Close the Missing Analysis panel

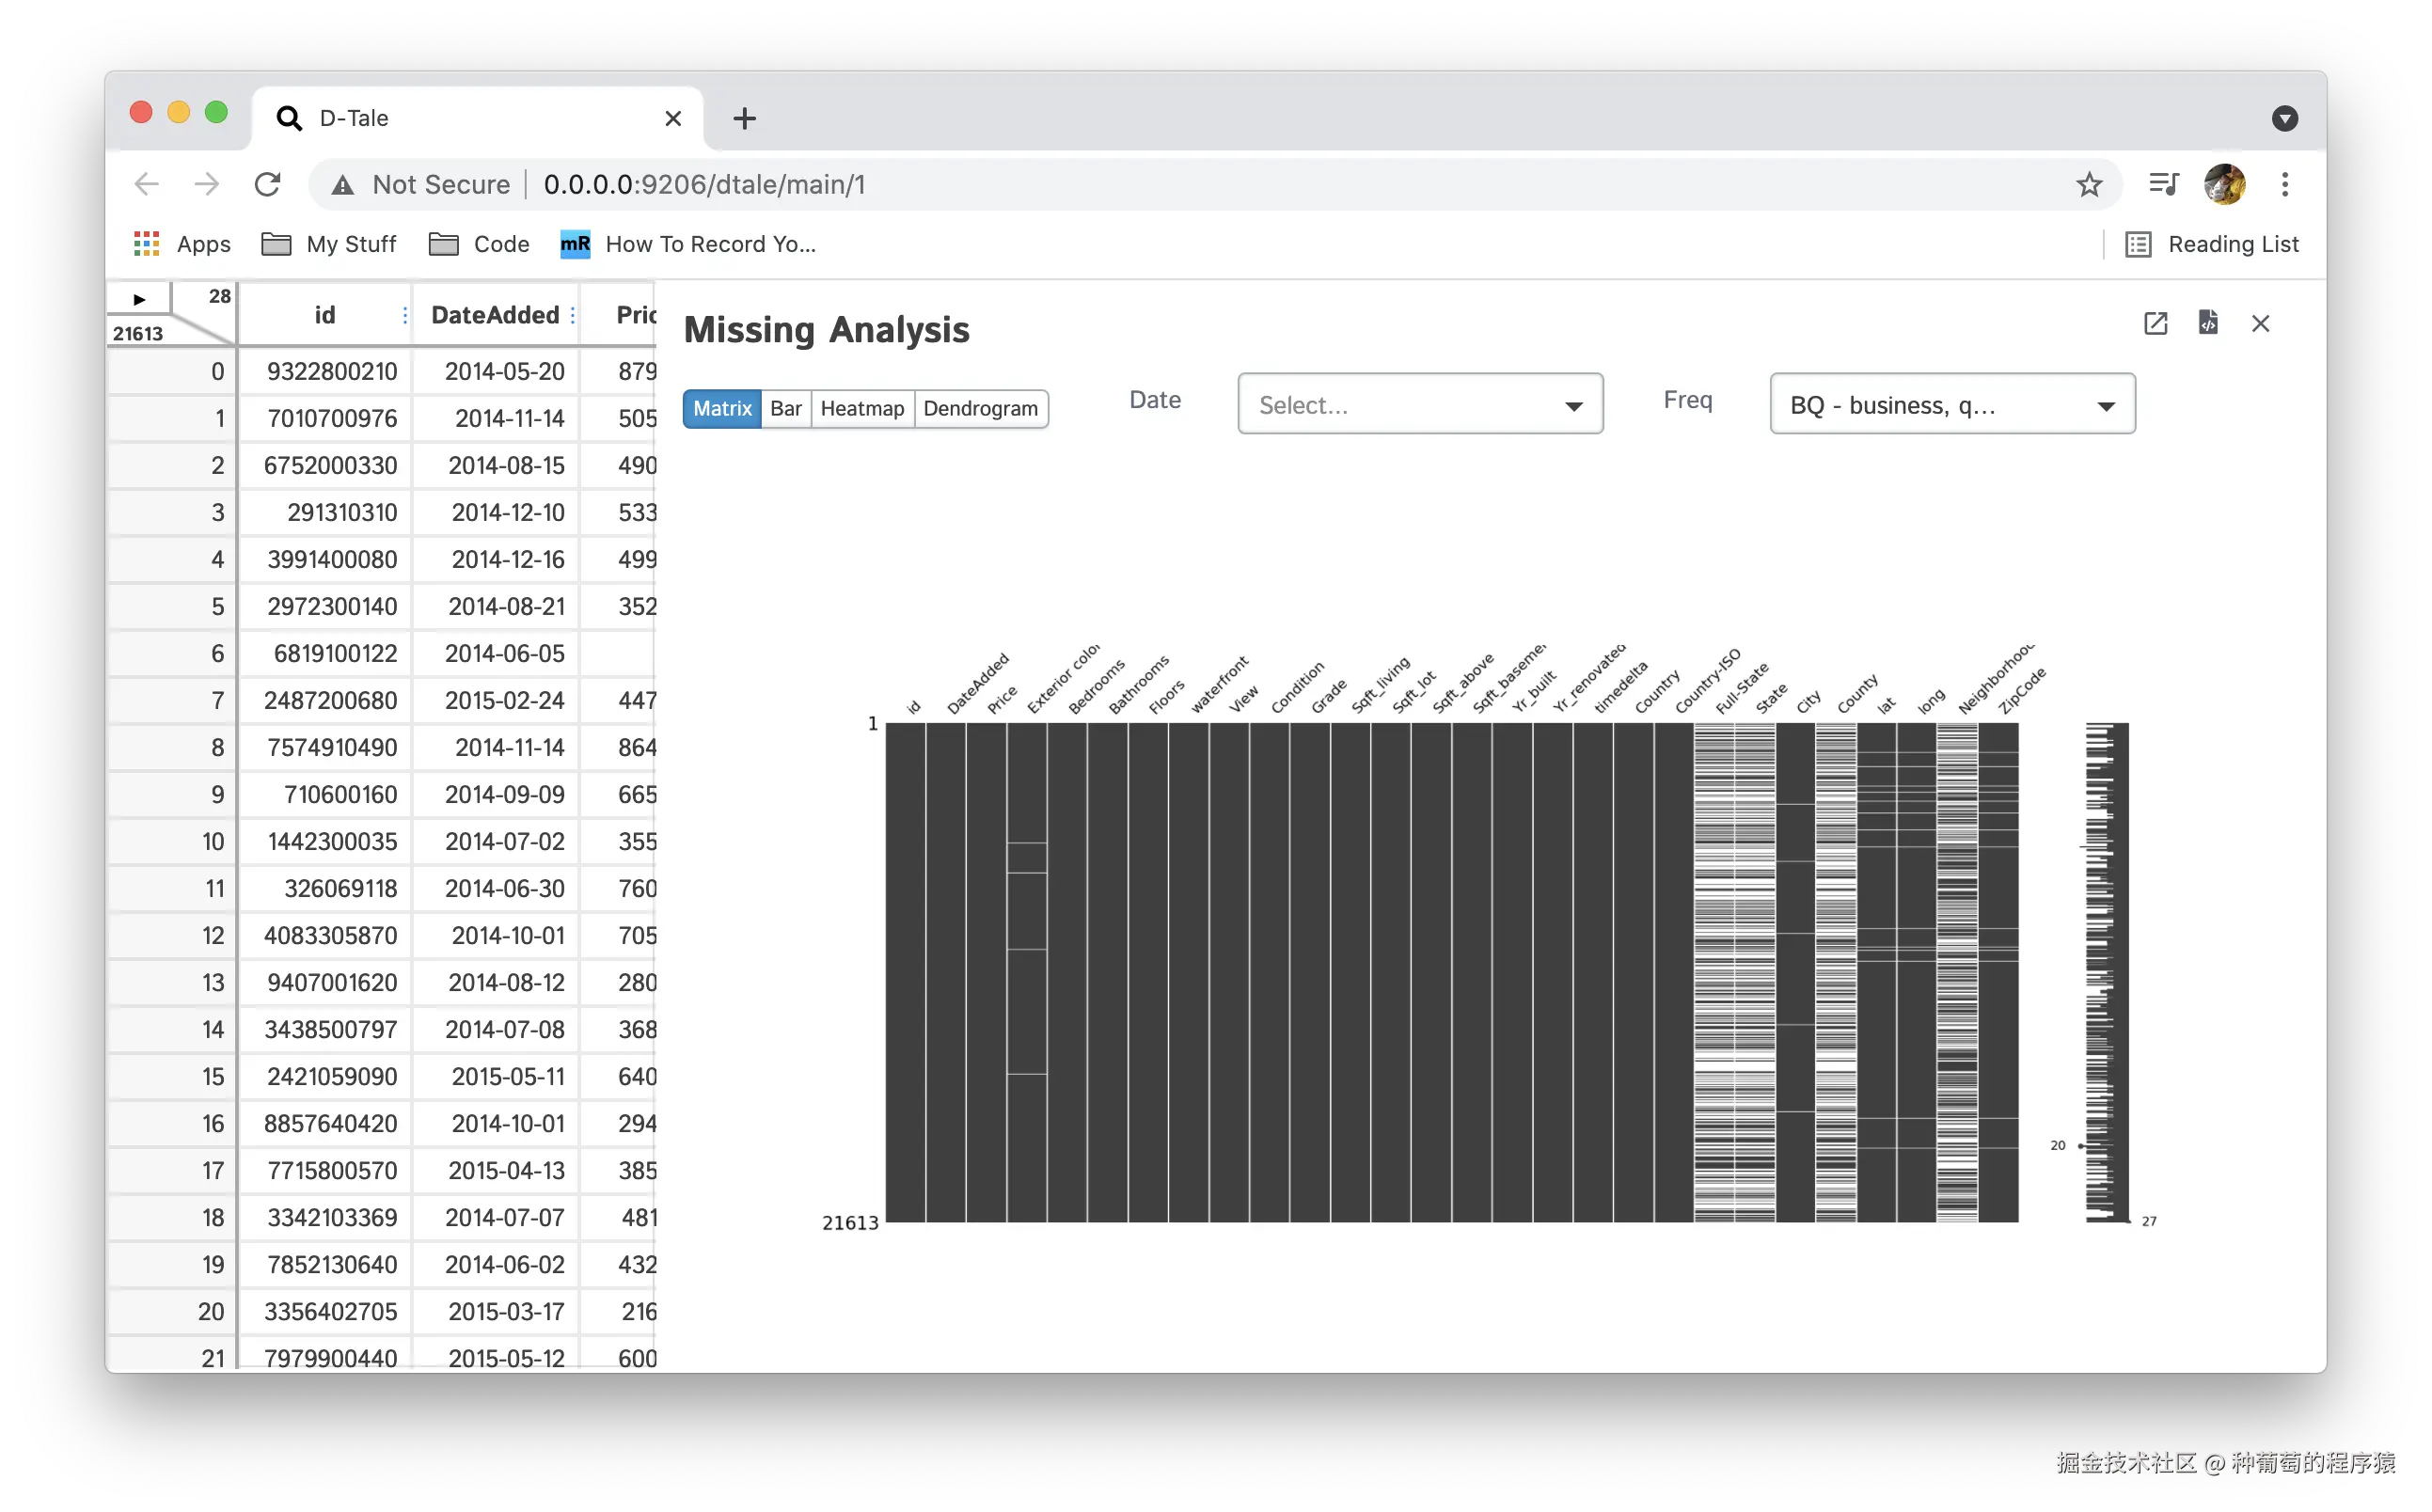click(2260, 323)
